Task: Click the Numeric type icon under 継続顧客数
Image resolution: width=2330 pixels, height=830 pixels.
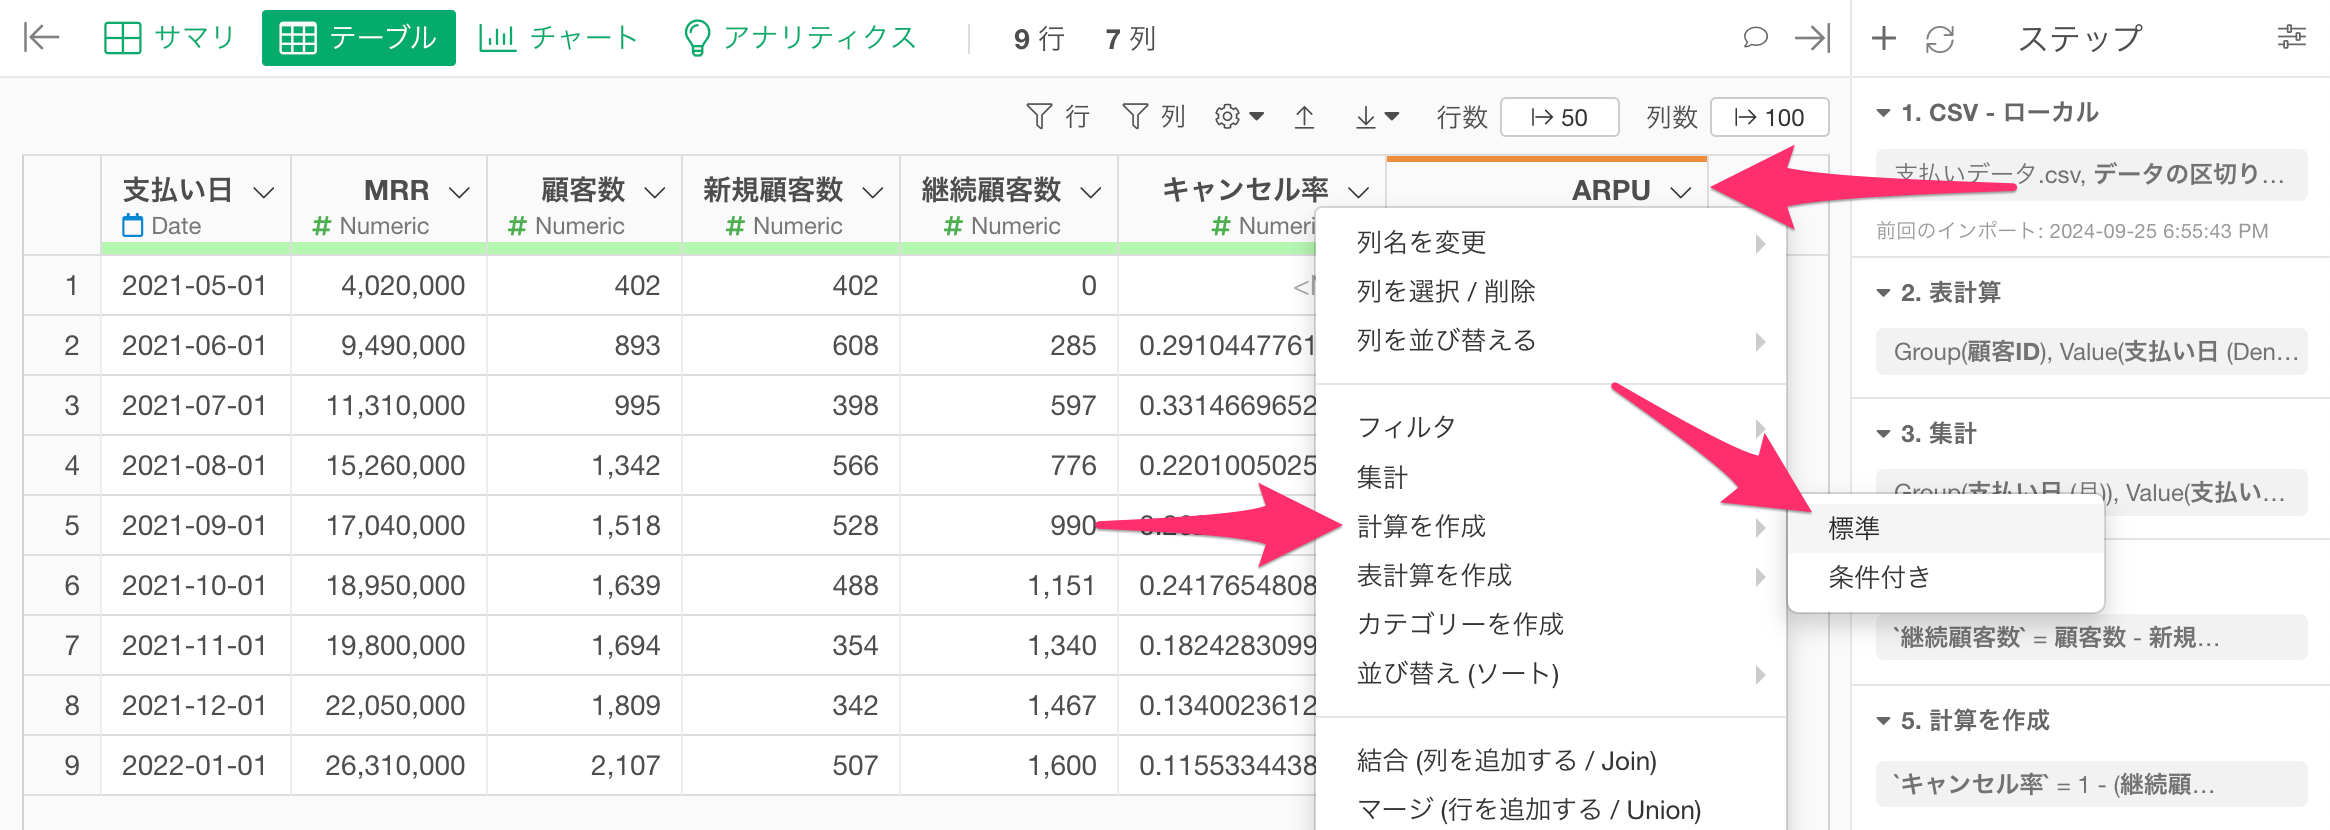Action: pyautogui.click(x=953, y=226)
